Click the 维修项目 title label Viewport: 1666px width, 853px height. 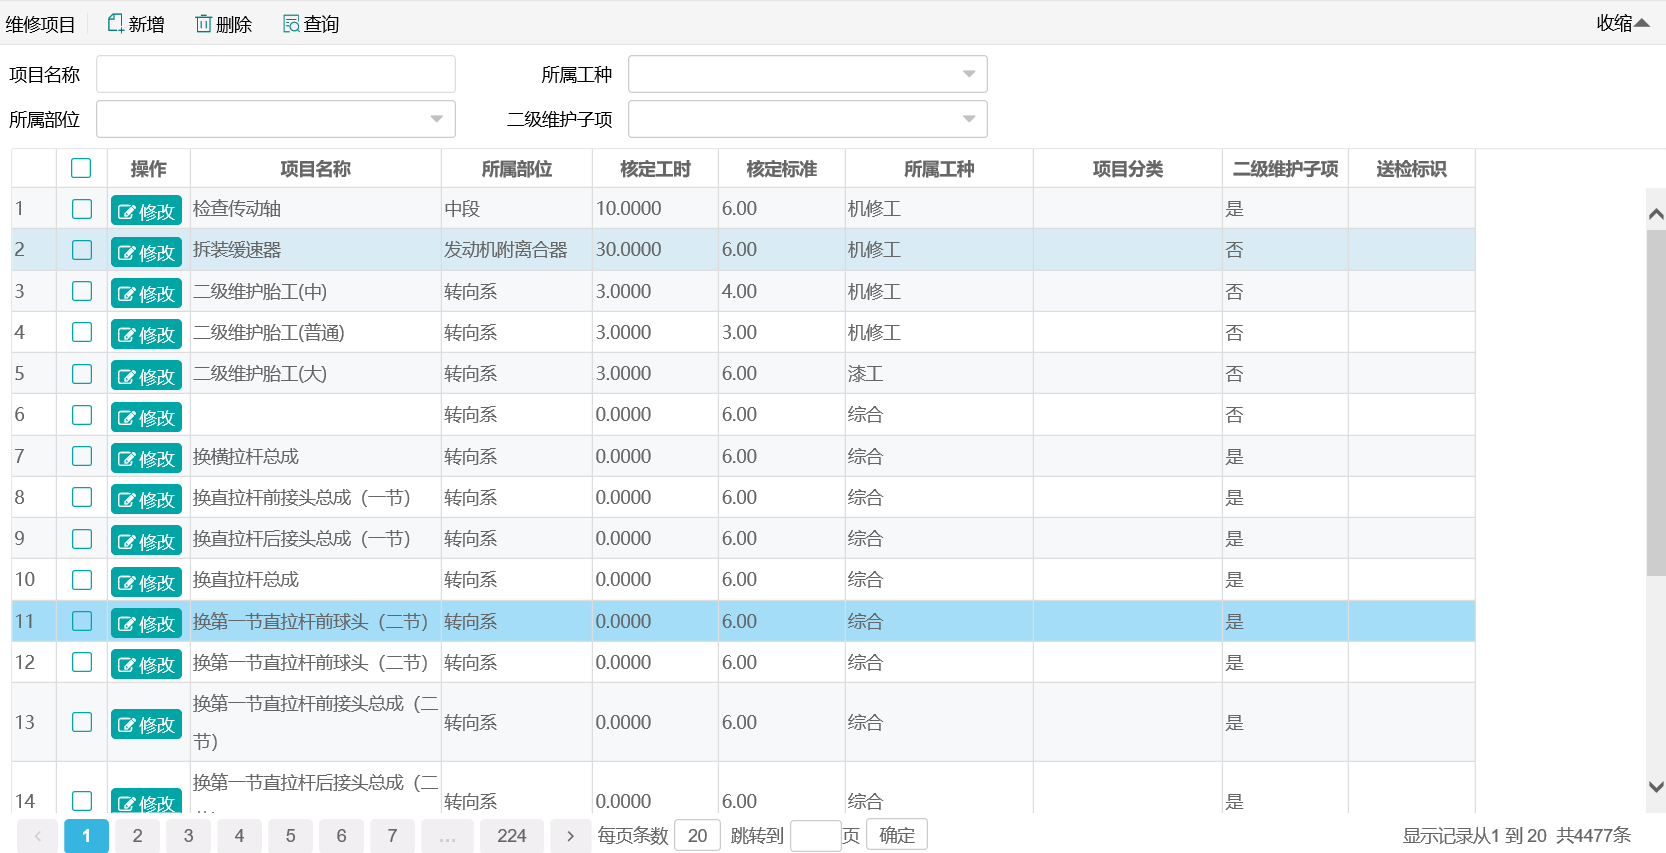pyautogui.click(x=40, y=24)
